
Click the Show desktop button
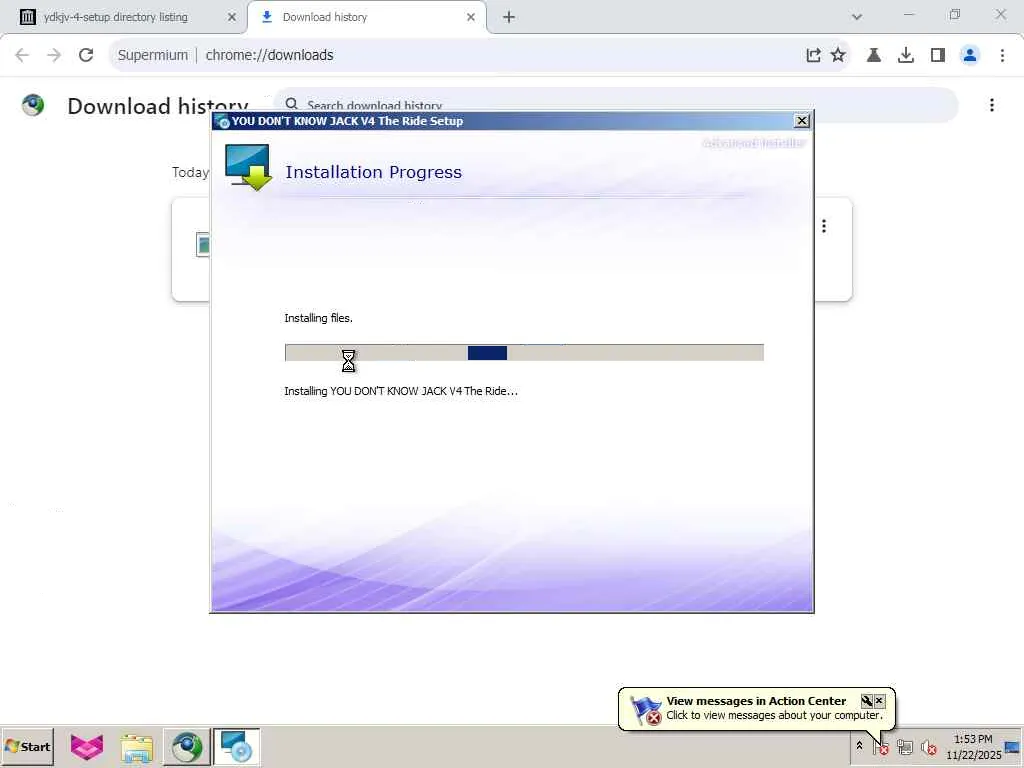pos(1014,746)
